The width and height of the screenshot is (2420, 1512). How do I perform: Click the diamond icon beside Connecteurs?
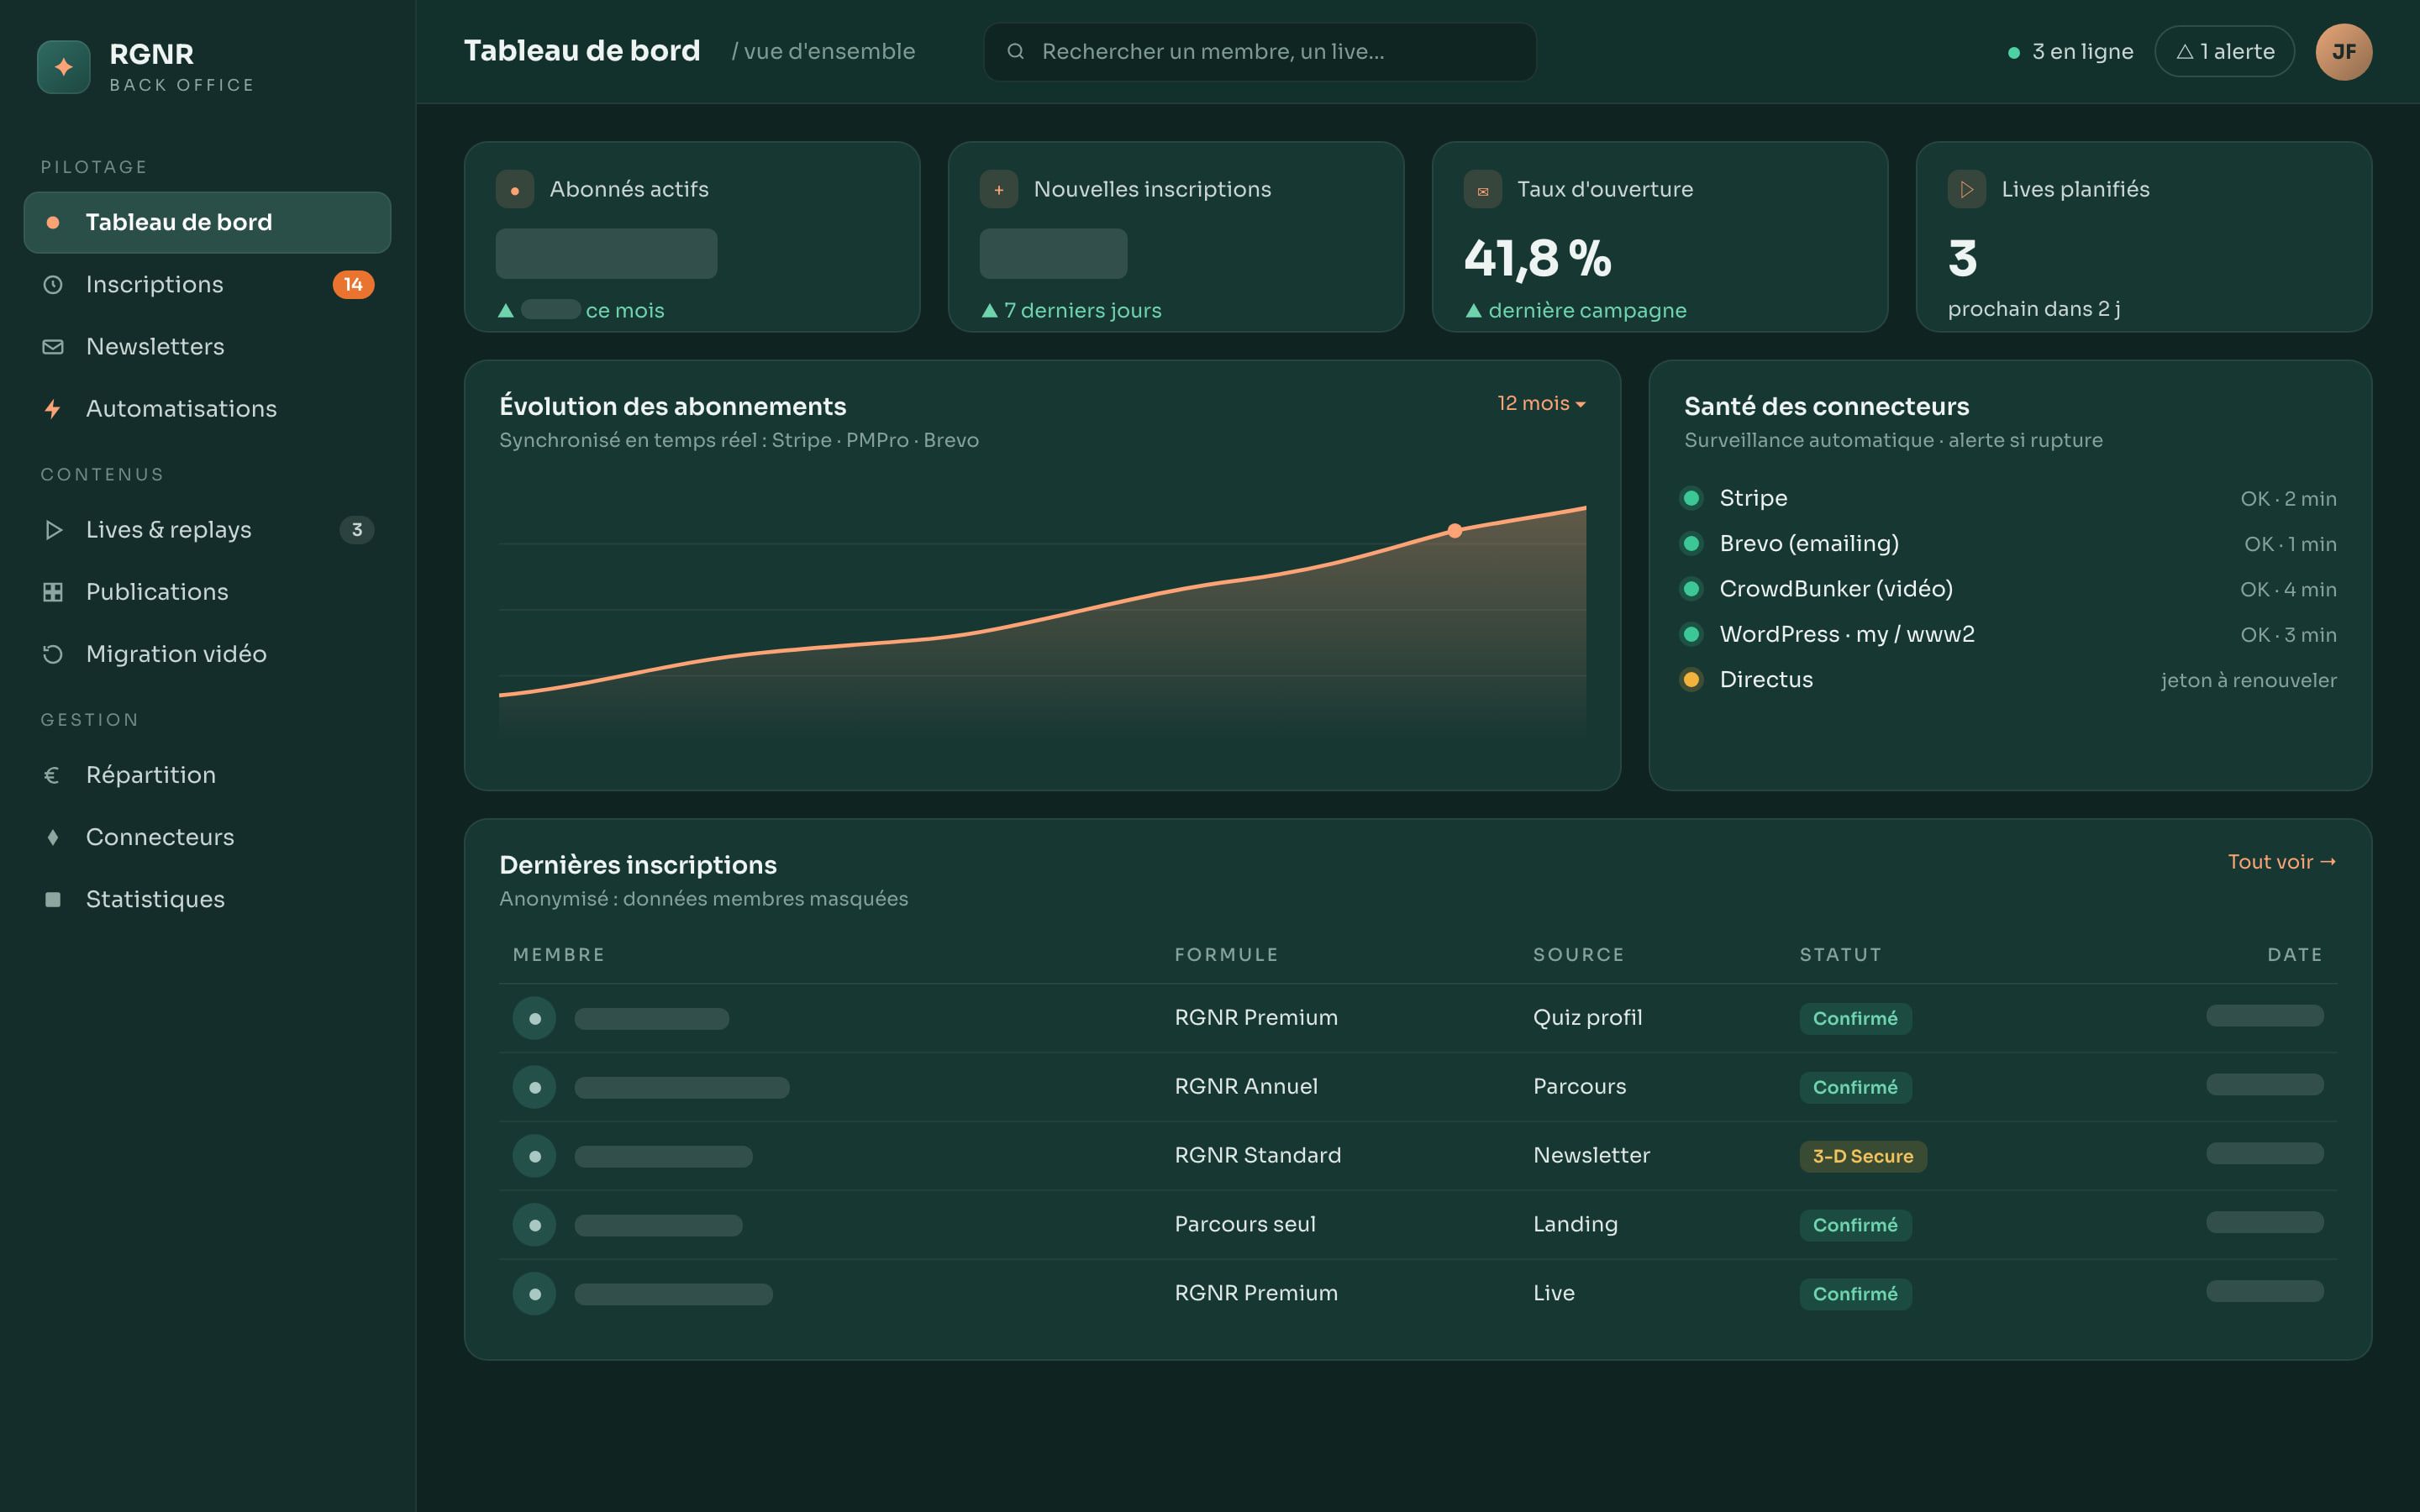[53, 837]
